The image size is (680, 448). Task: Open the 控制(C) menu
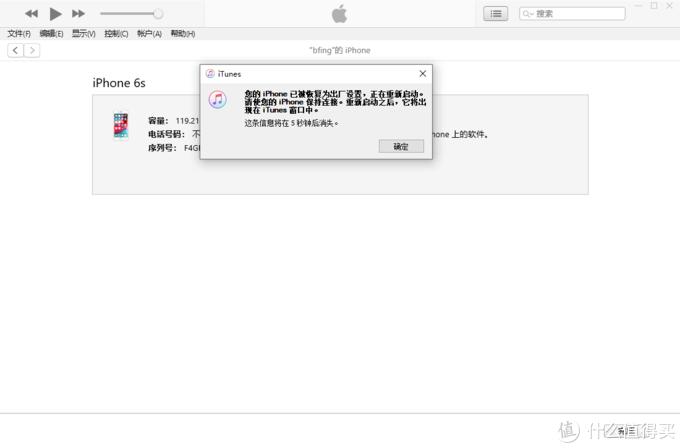116,34
